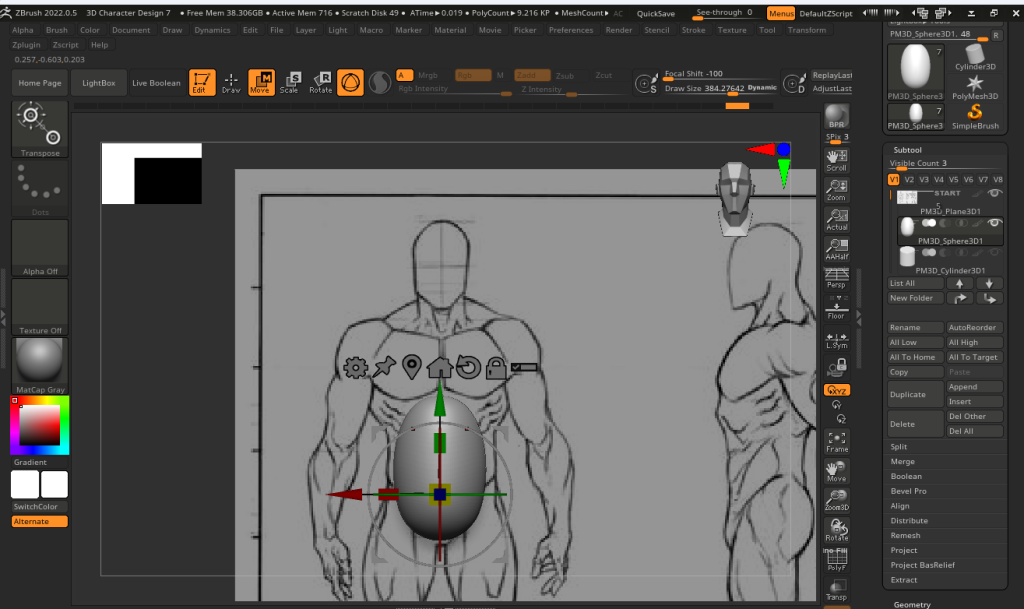Toggle the Floor grid display

click(837, 309)
